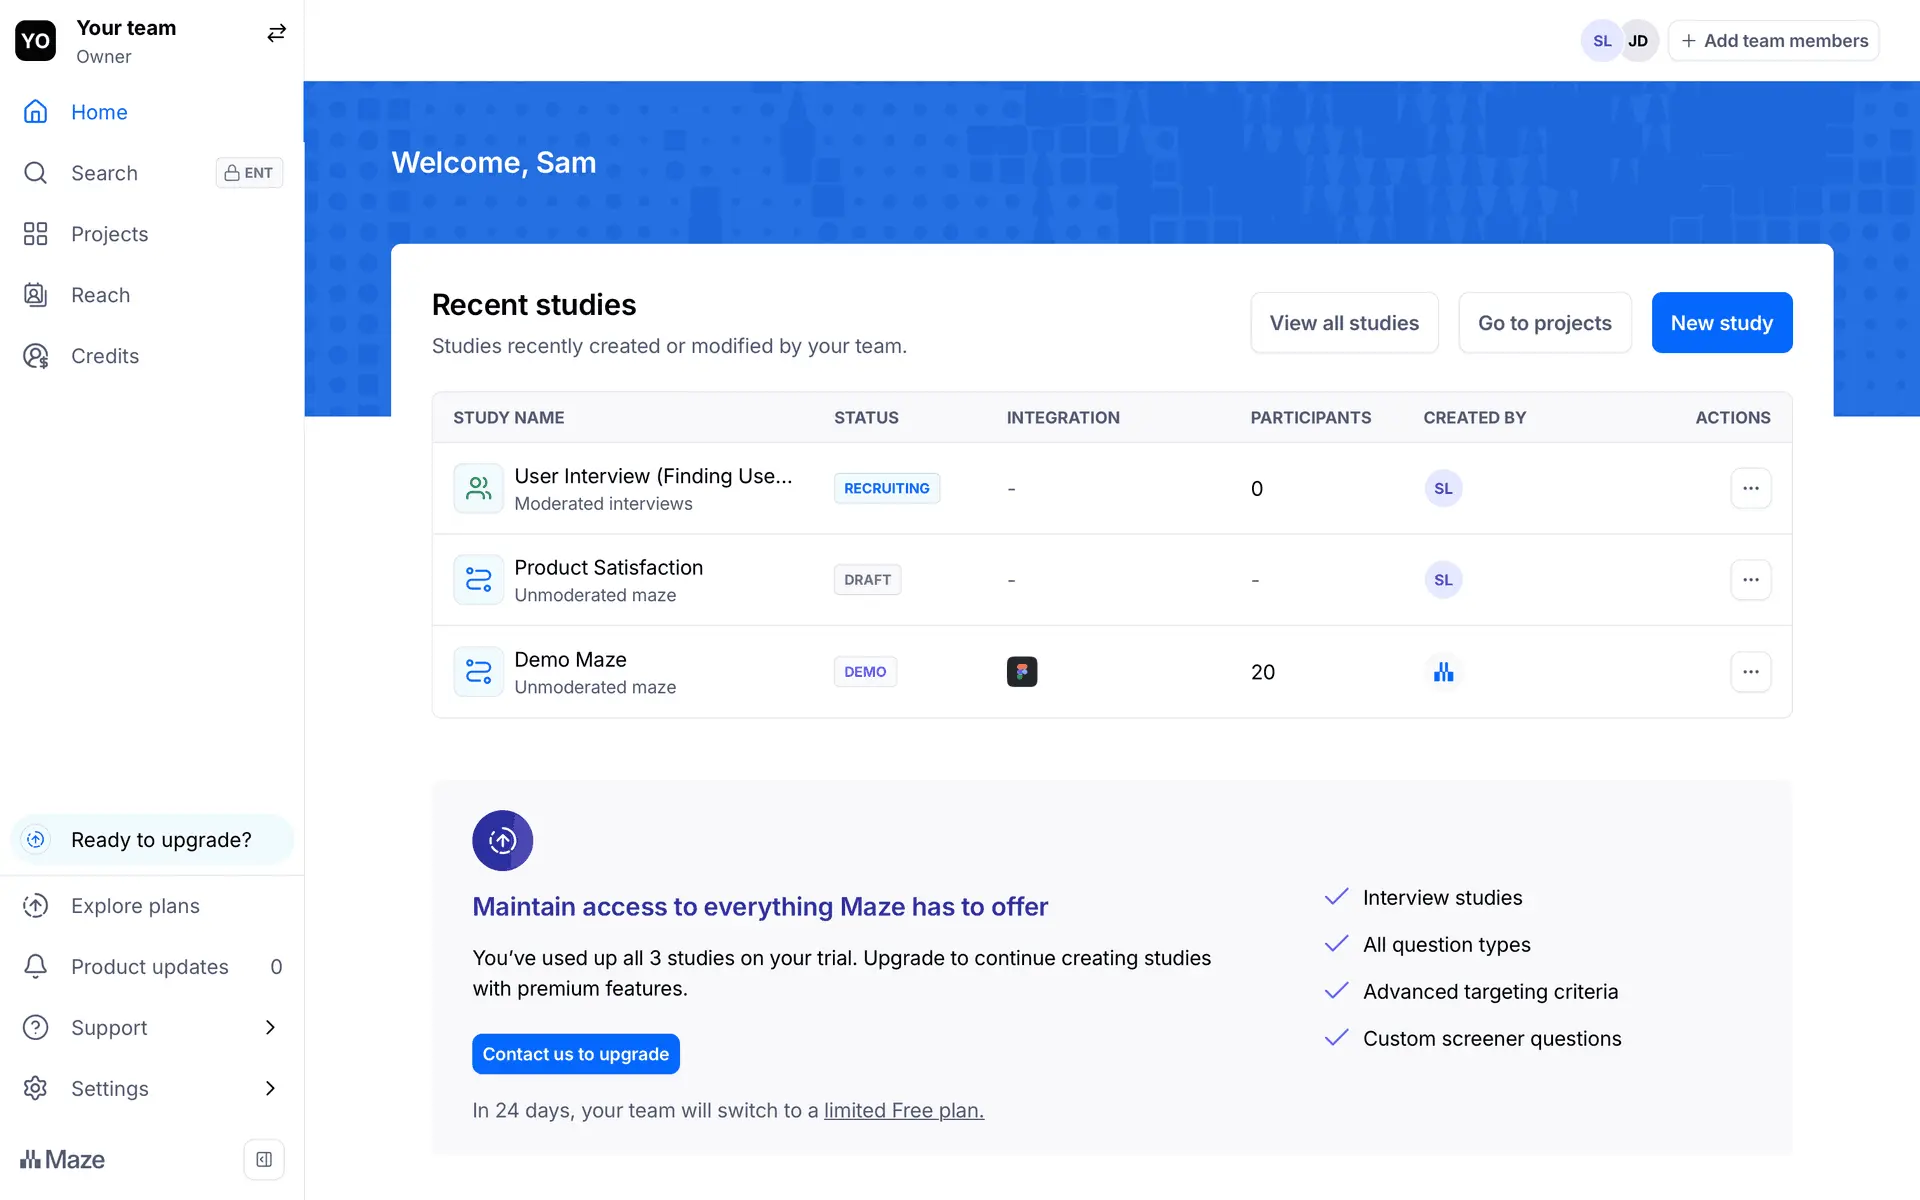The height and width of the screenshot is (1200, 1920).
Task: Click the New study button
Action: (x=1721, y=322)
